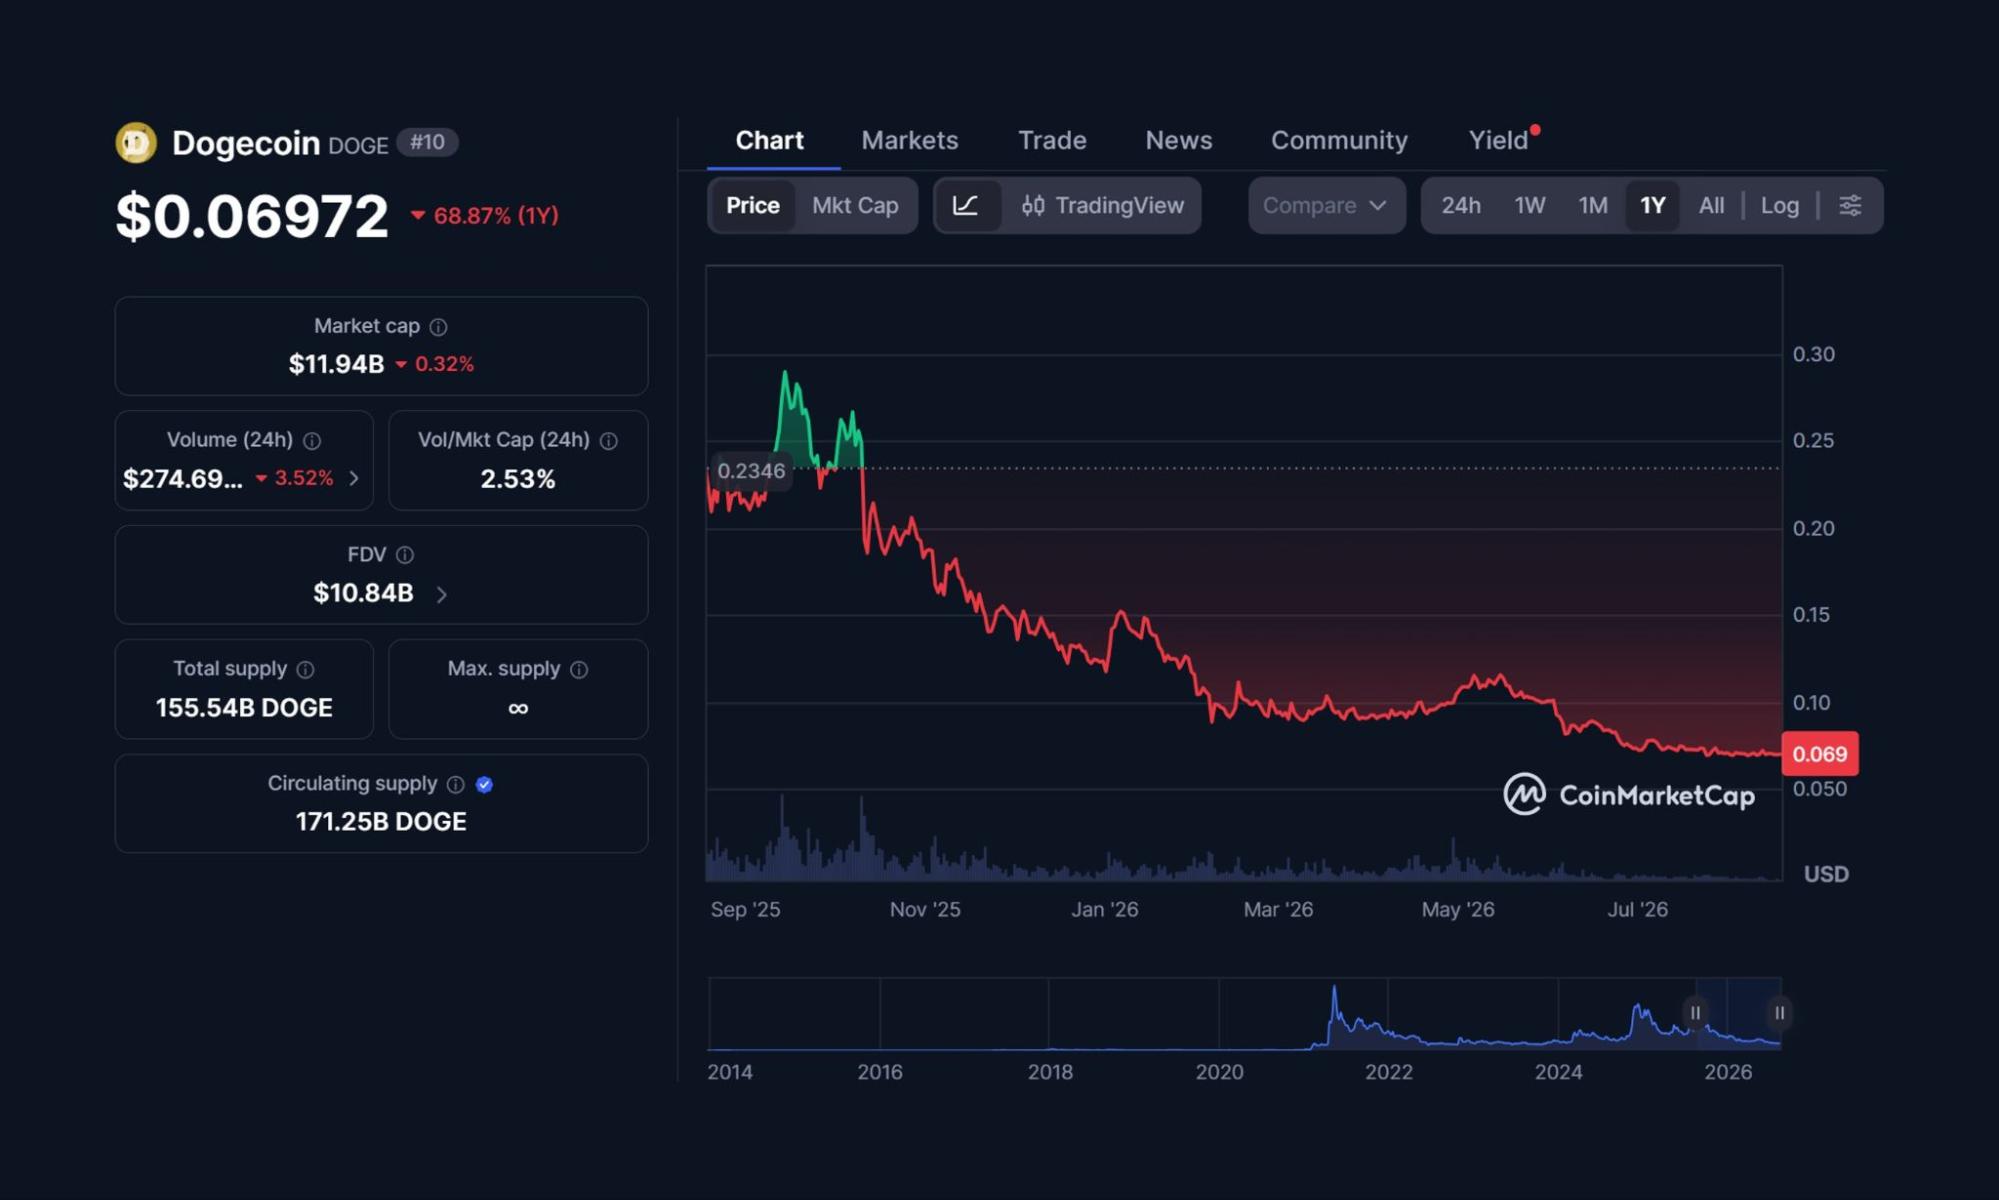This screenshot has height=1200, width=1999.
Task: Open the Compare dropdown
Action: [x=1326, y=206]
